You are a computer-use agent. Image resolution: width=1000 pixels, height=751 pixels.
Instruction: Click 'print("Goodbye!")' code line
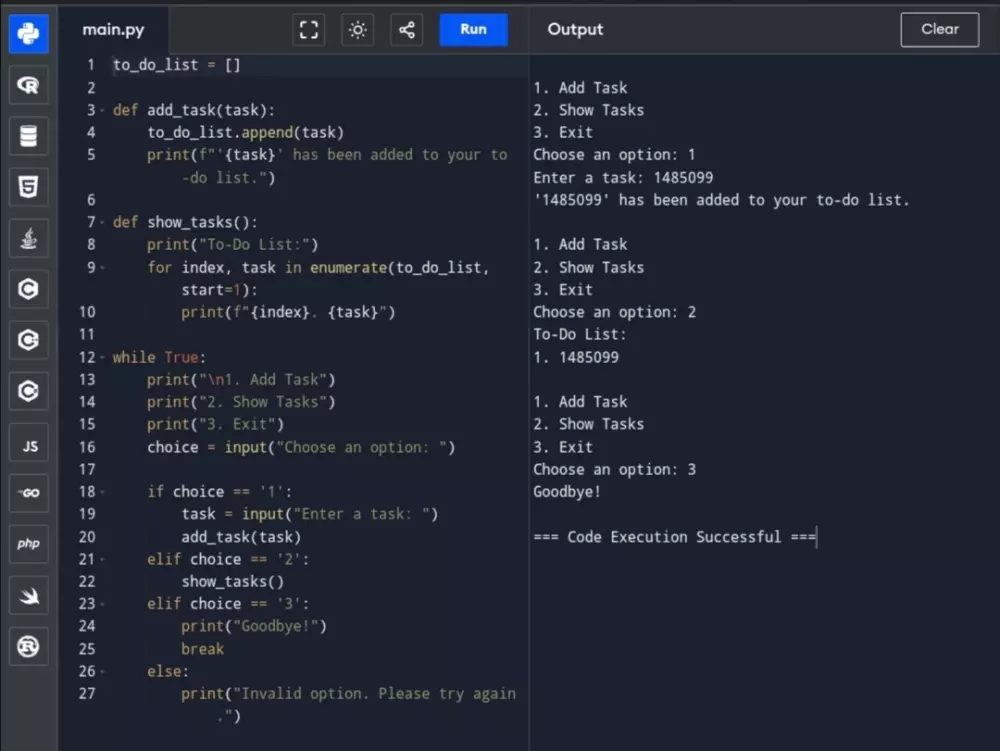pyautogui.click(x=254, y=627)
